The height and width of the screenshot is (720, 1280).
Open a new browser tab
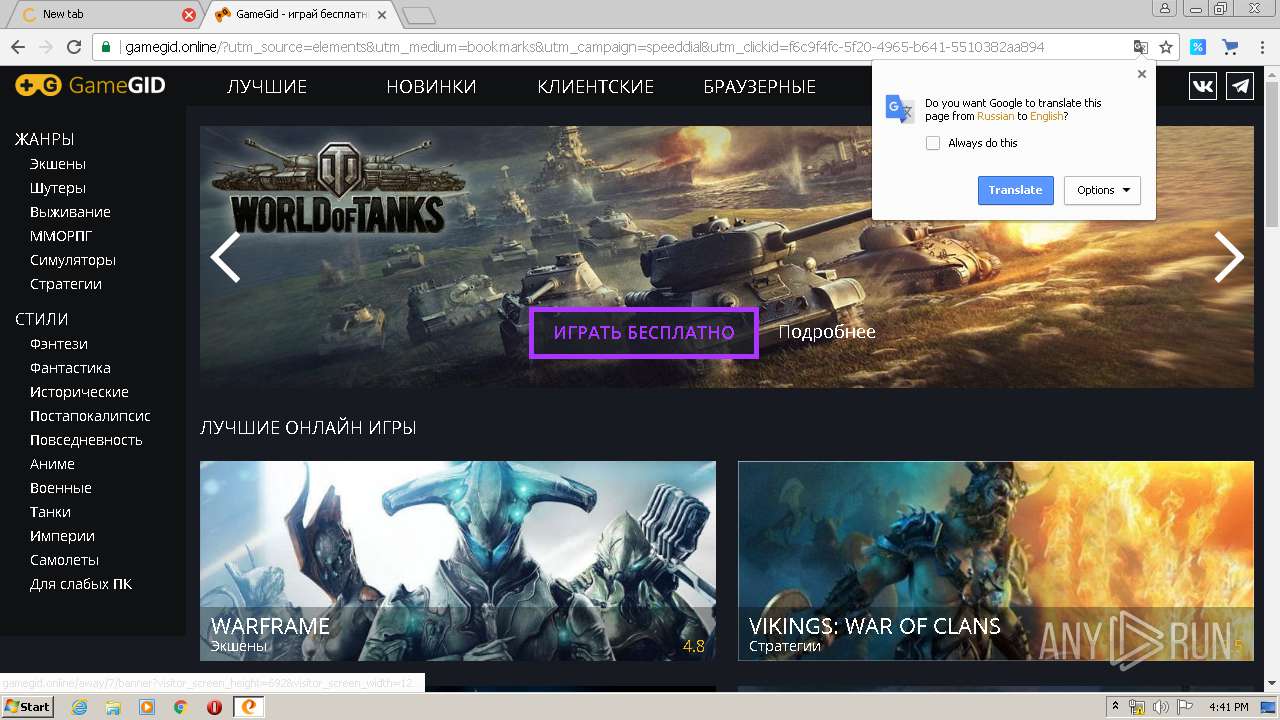(419, 15)
